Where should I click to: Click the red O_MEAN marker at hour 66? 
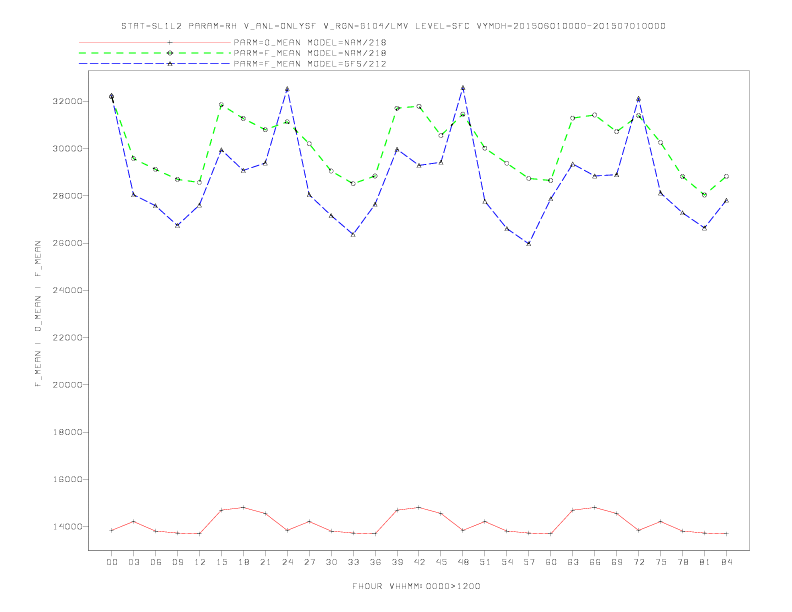(x=595, y=507)
